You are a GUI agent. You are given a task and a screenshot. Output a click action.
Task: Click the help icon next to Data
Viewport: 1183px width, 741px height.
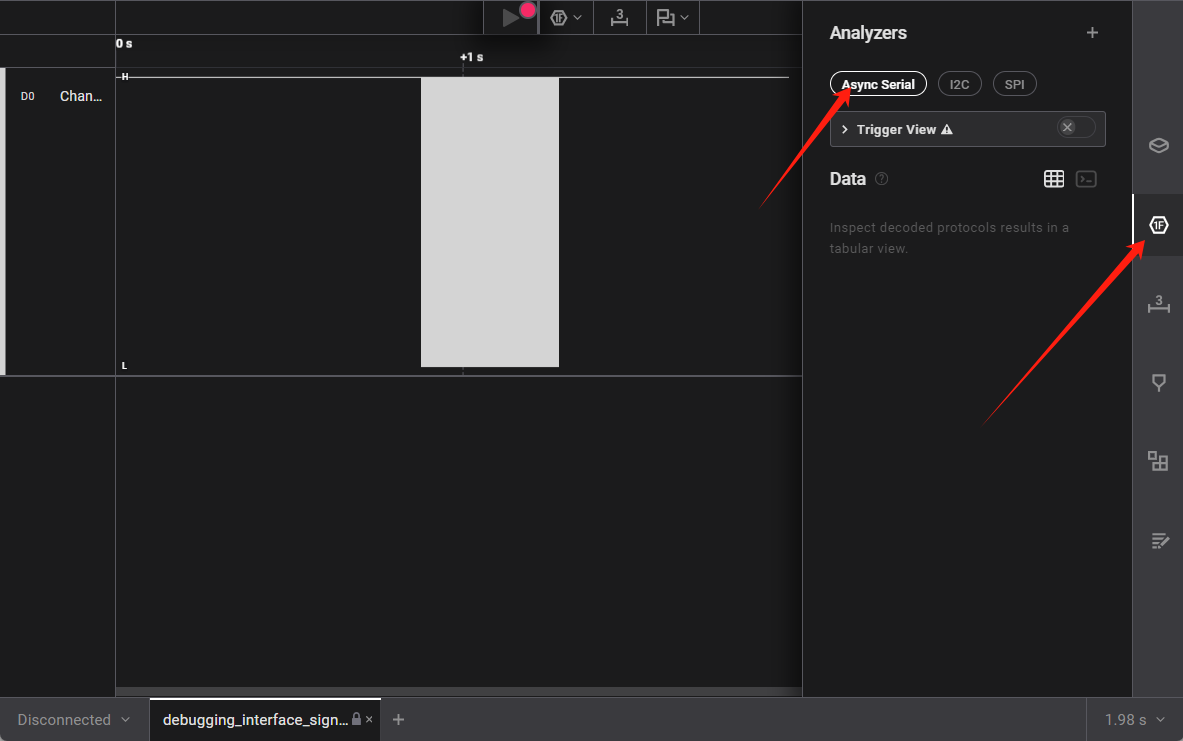point(881,179)
